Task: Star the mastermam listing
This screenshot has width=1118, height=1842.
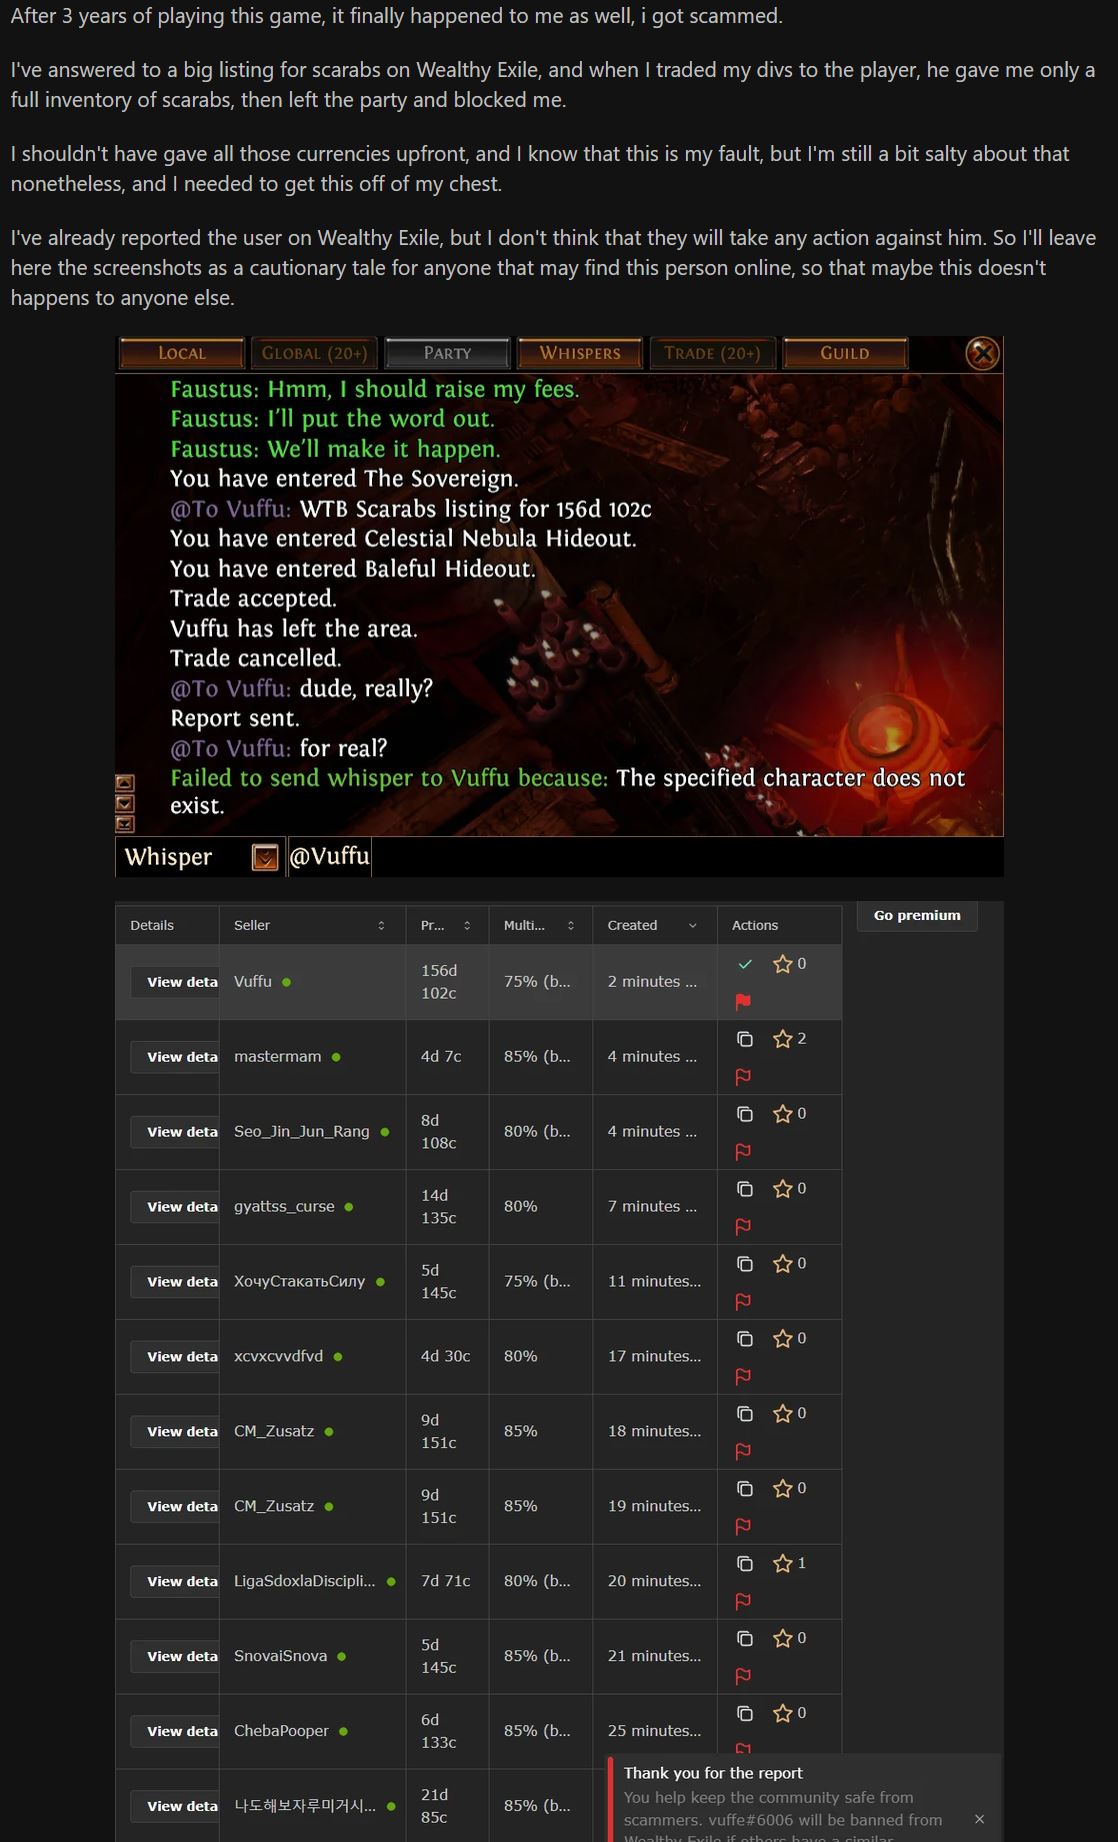Action: point(782,1039)
